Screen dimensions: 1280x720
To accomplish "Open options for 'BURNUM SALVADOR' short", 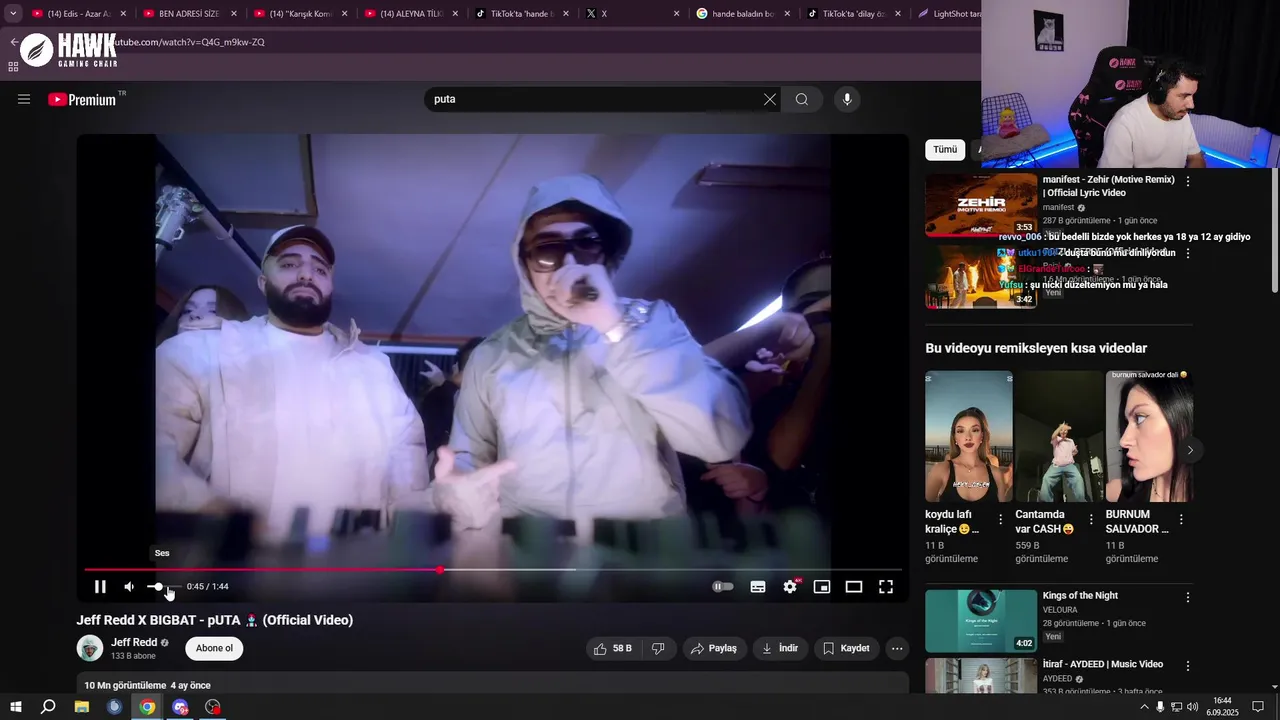I will (x=1181, y=520).
